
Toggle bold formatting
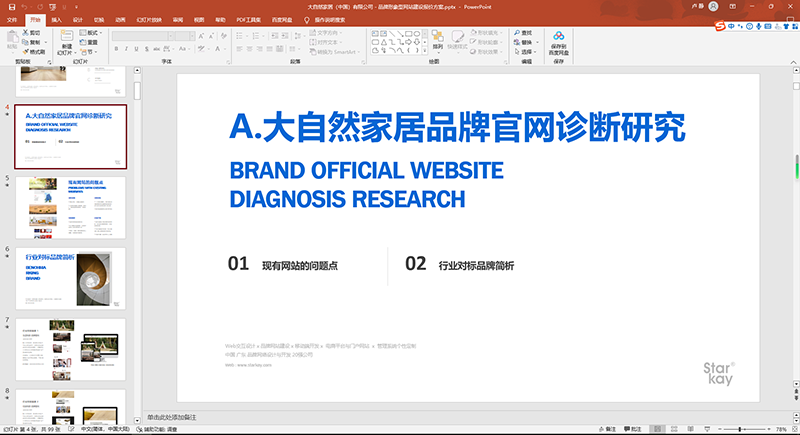(x=116, y=49)
